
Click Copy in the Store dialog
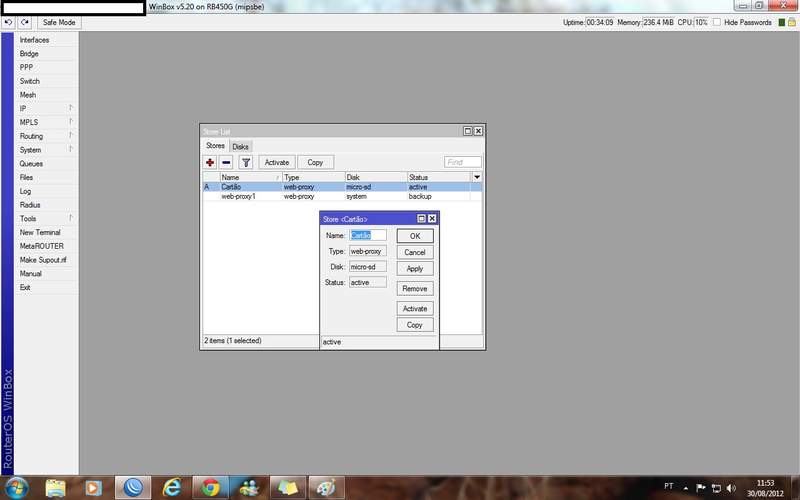tap(415, 325)
